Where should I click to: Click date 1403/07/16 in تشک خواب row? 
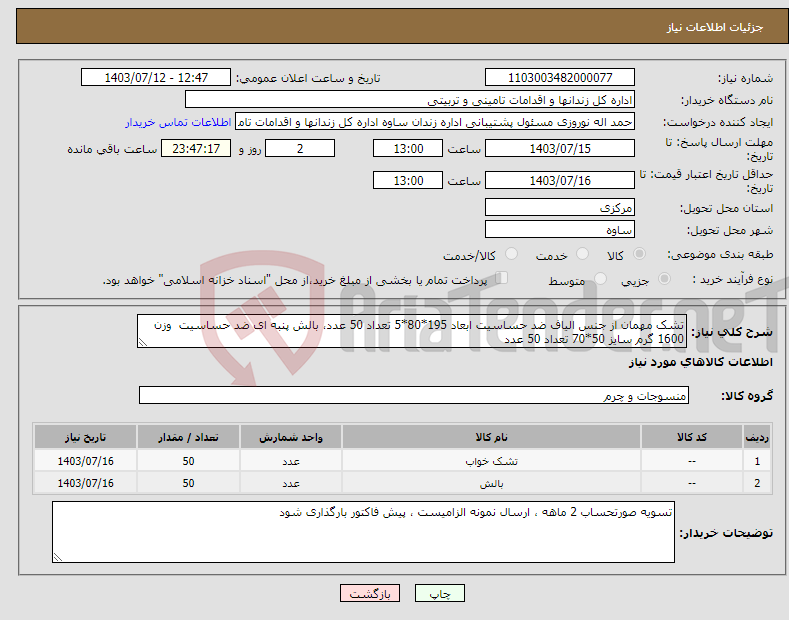click(x=86, y=461)
